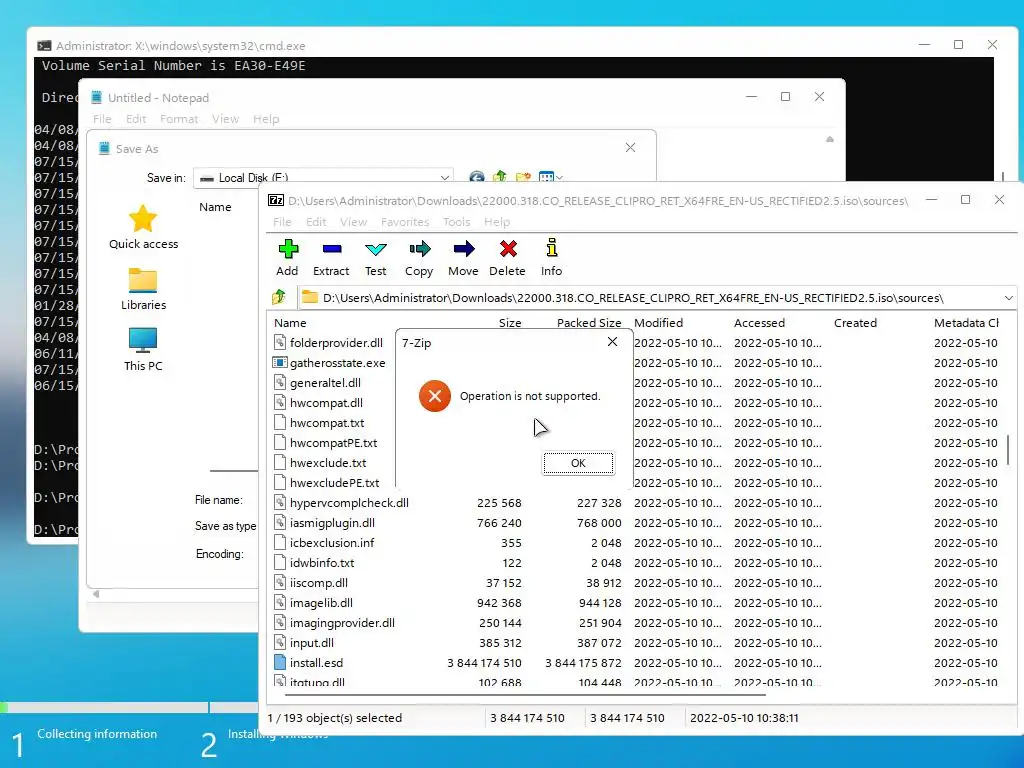Screen dimensions: 1024x768
Task: Click OK in the 7-Zip error dialog
Action: coord(578,463)
